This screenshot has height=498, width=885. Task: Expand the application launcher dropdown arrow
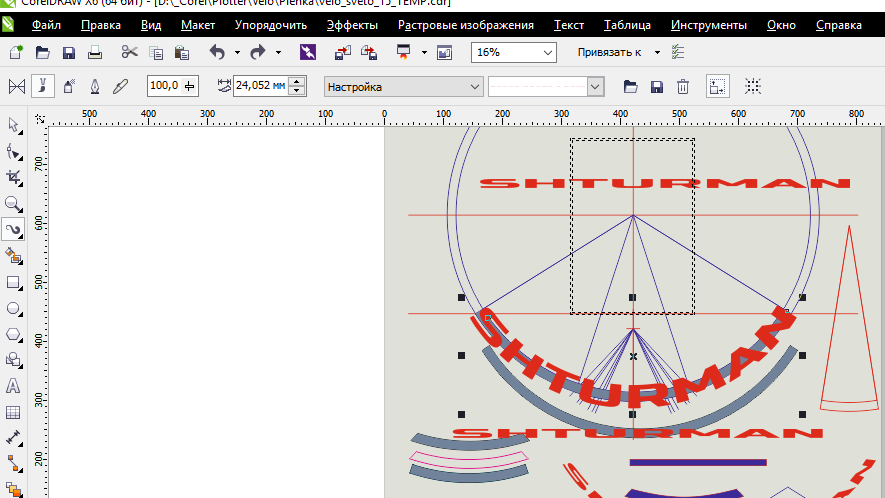[424, 53]
